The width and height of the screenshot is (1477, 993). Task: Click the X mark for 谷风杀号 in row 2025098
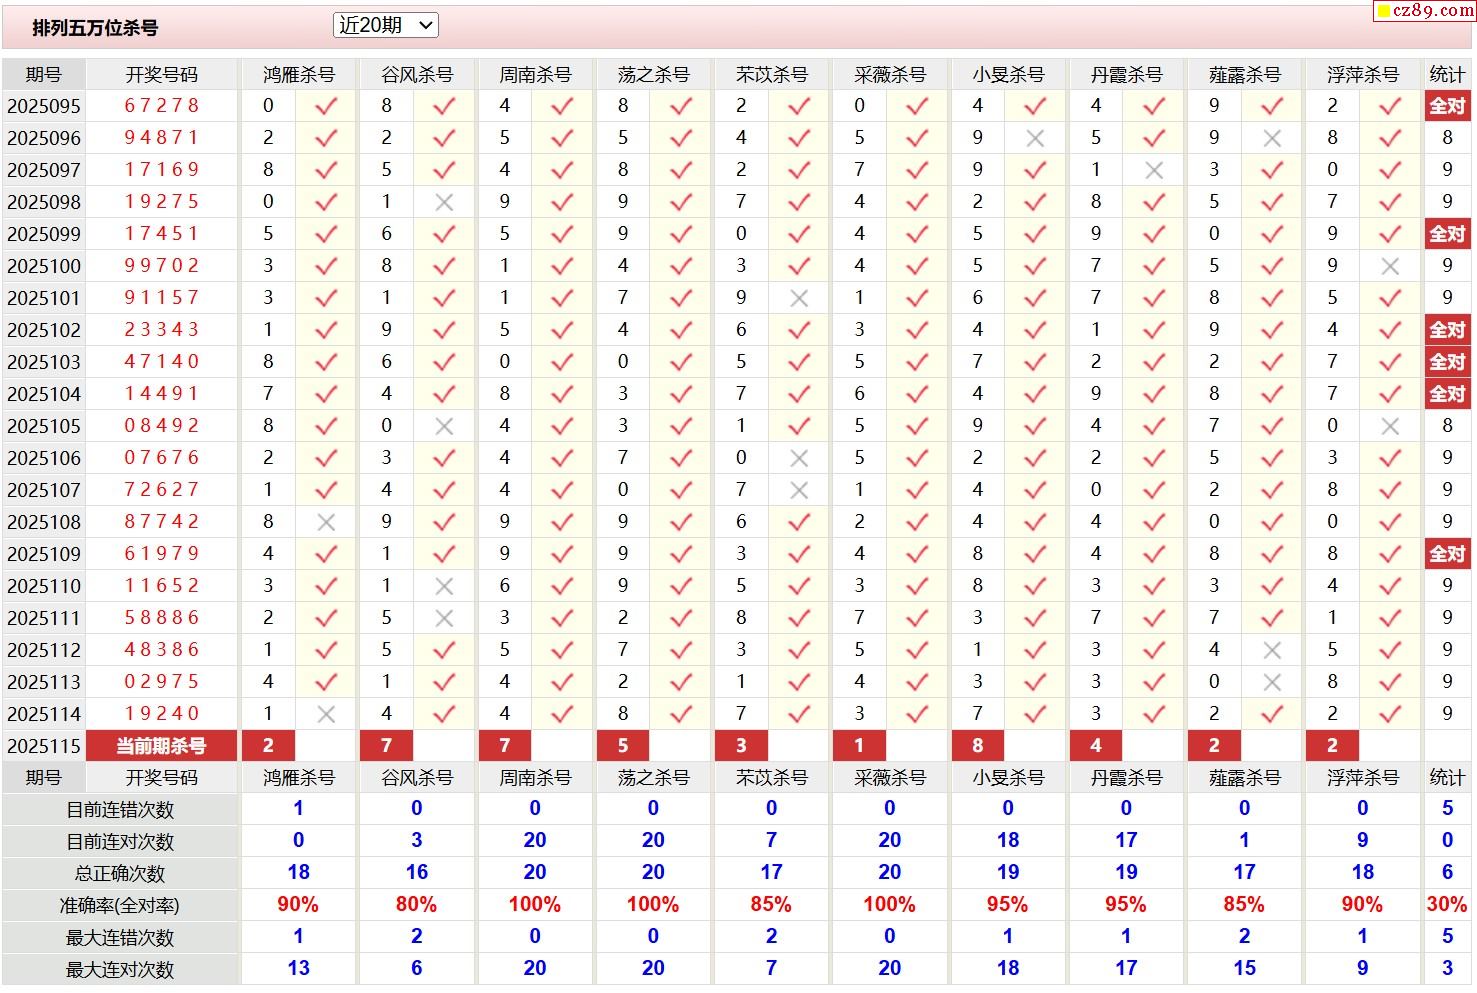point(444,202)
